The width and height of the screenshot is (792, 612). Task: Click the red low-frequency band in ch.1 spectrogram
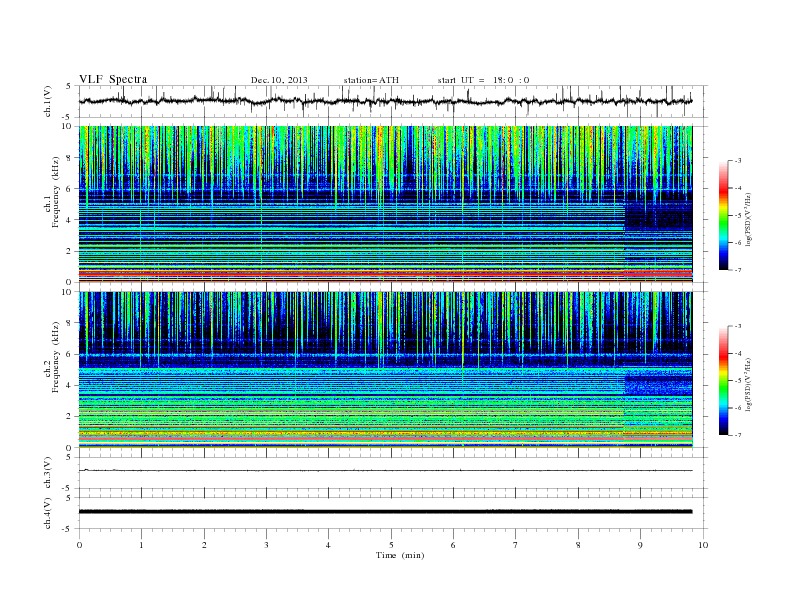385,273
